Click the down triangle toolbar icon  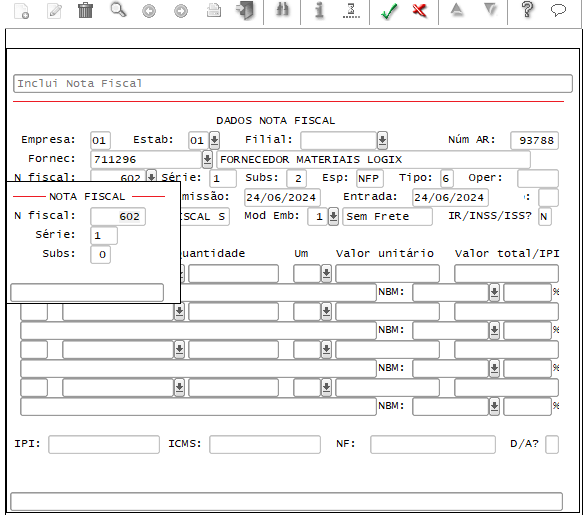[x=490, y=10]
